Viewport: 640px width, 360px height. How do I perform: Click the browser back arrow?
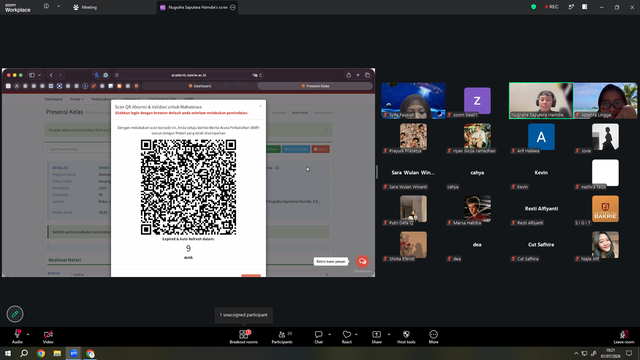click(51, 75)
